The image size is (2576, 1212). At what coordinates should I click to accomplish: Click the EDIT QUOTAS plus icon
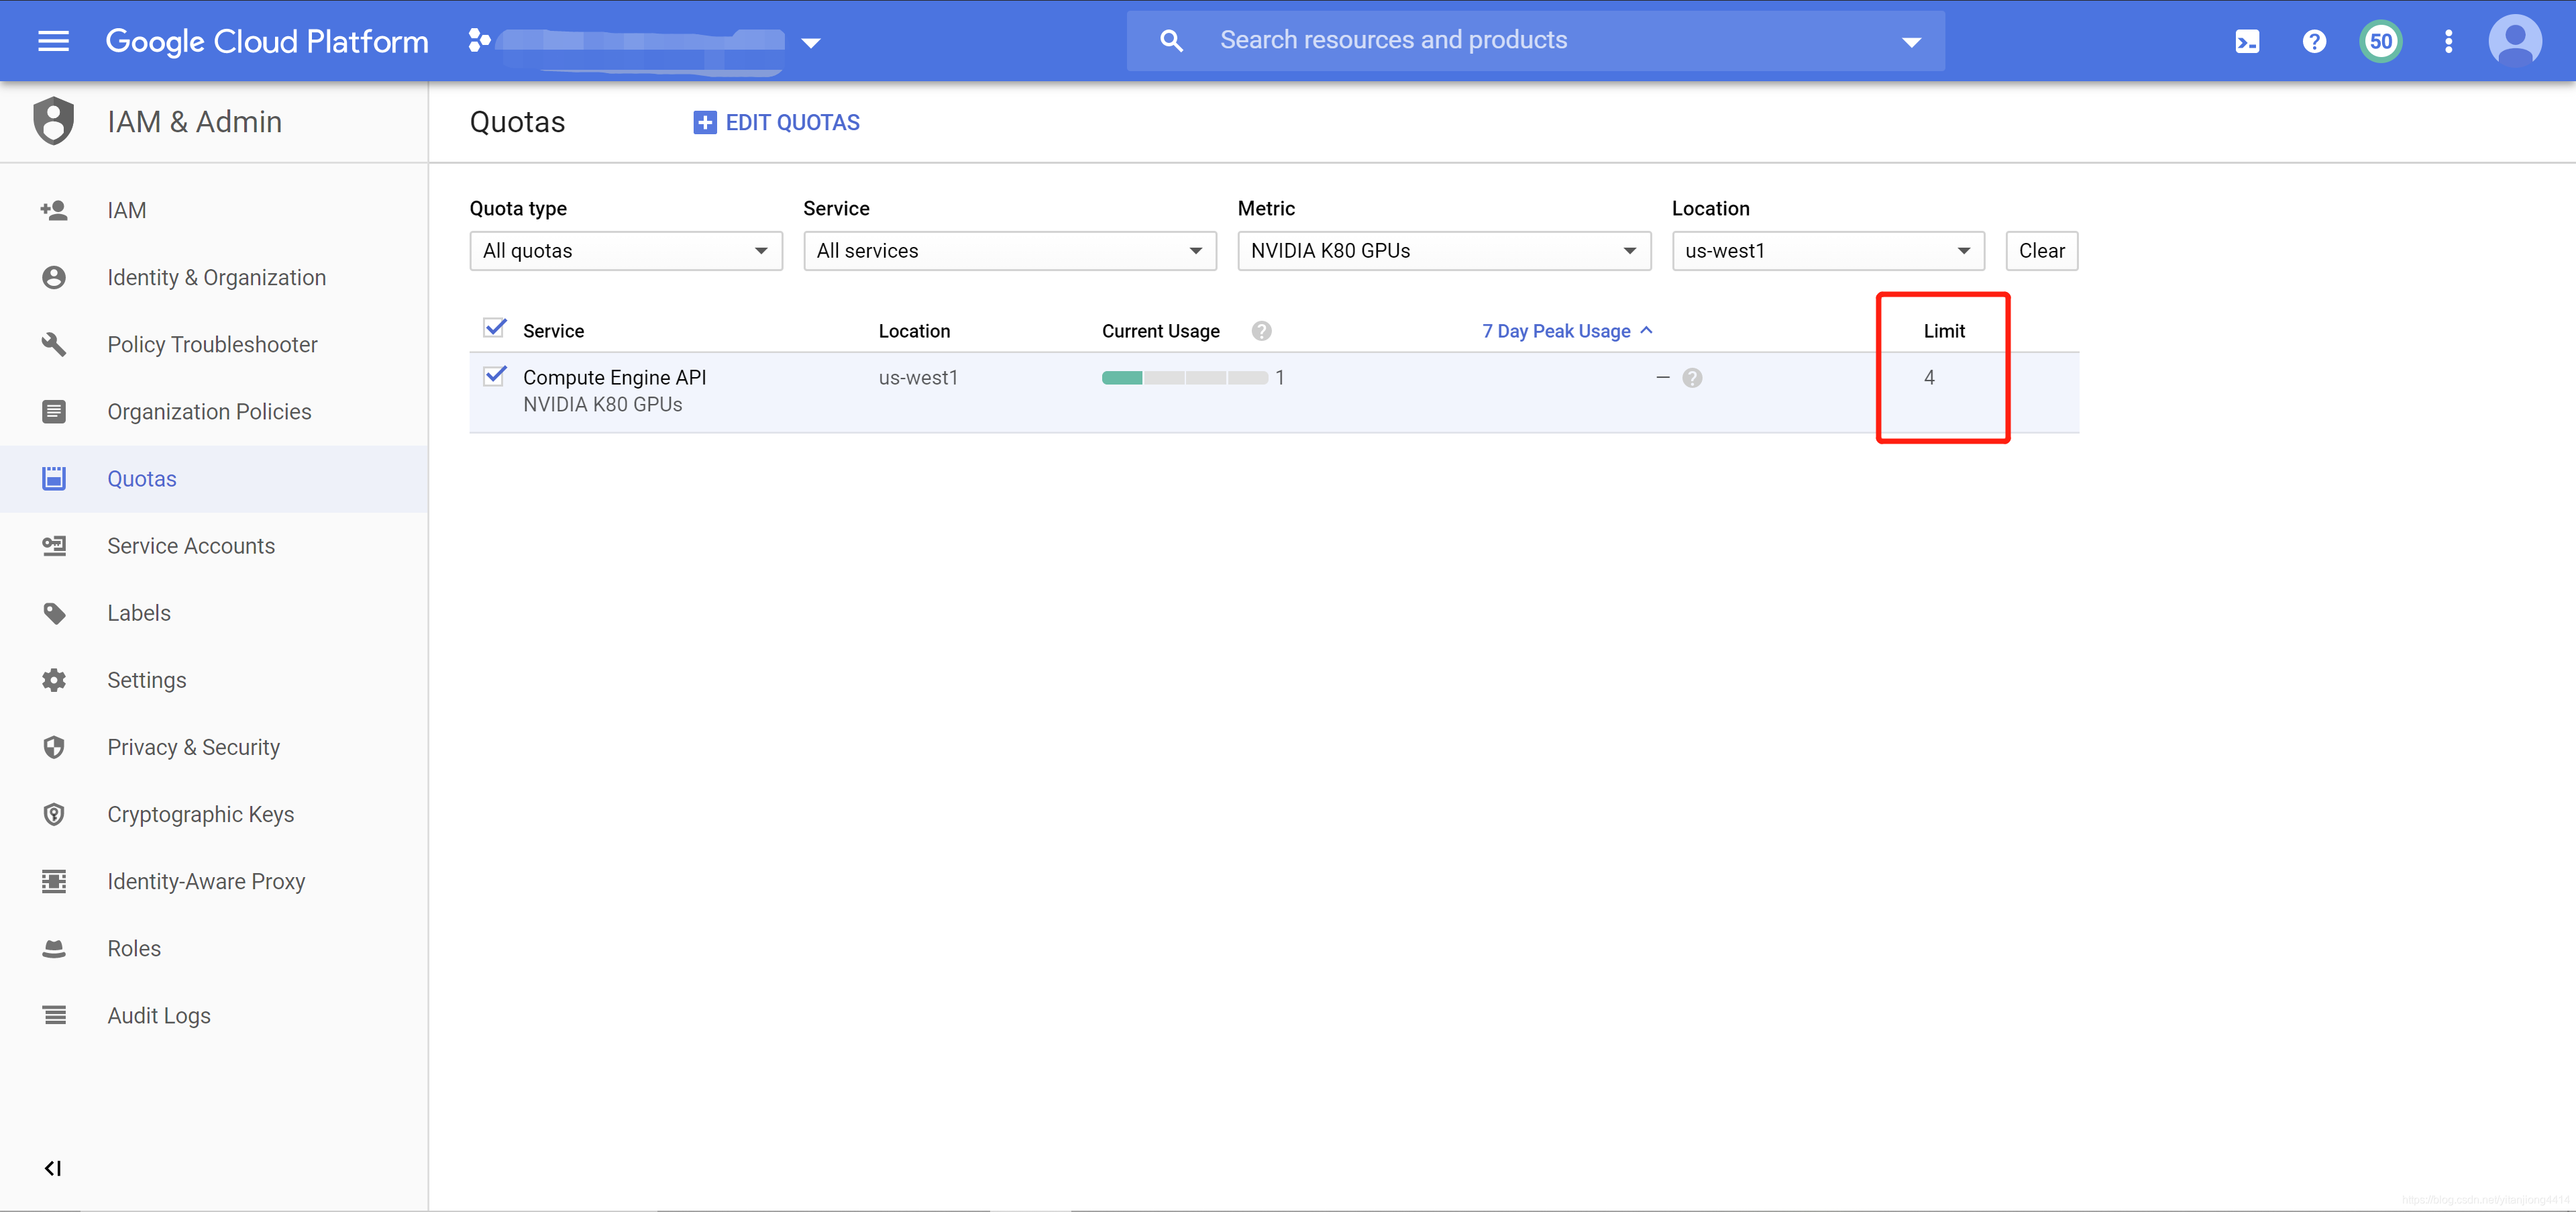(x=704, y=122)
